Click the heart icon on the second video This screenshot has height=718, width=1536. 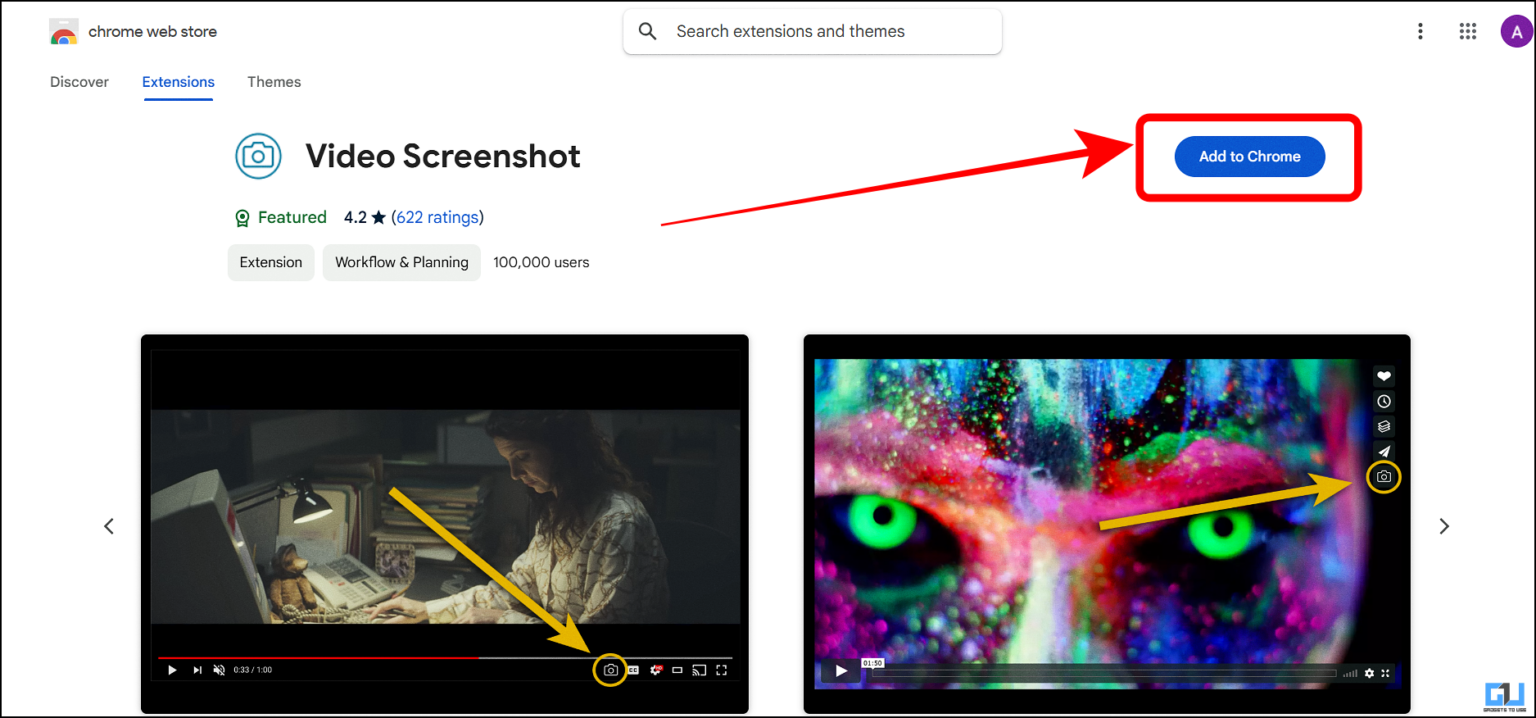click(1383, 376)
